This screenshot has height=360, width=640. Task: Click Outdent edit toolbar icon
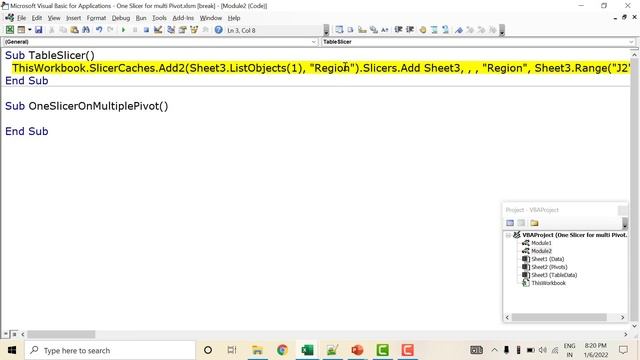tap(410, 30)
